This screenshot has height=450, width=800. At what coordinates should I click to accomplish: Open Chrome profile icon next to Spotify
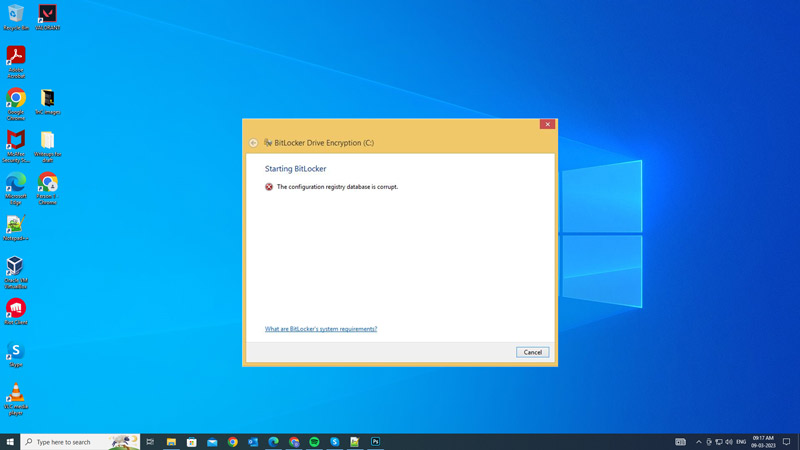294,442
